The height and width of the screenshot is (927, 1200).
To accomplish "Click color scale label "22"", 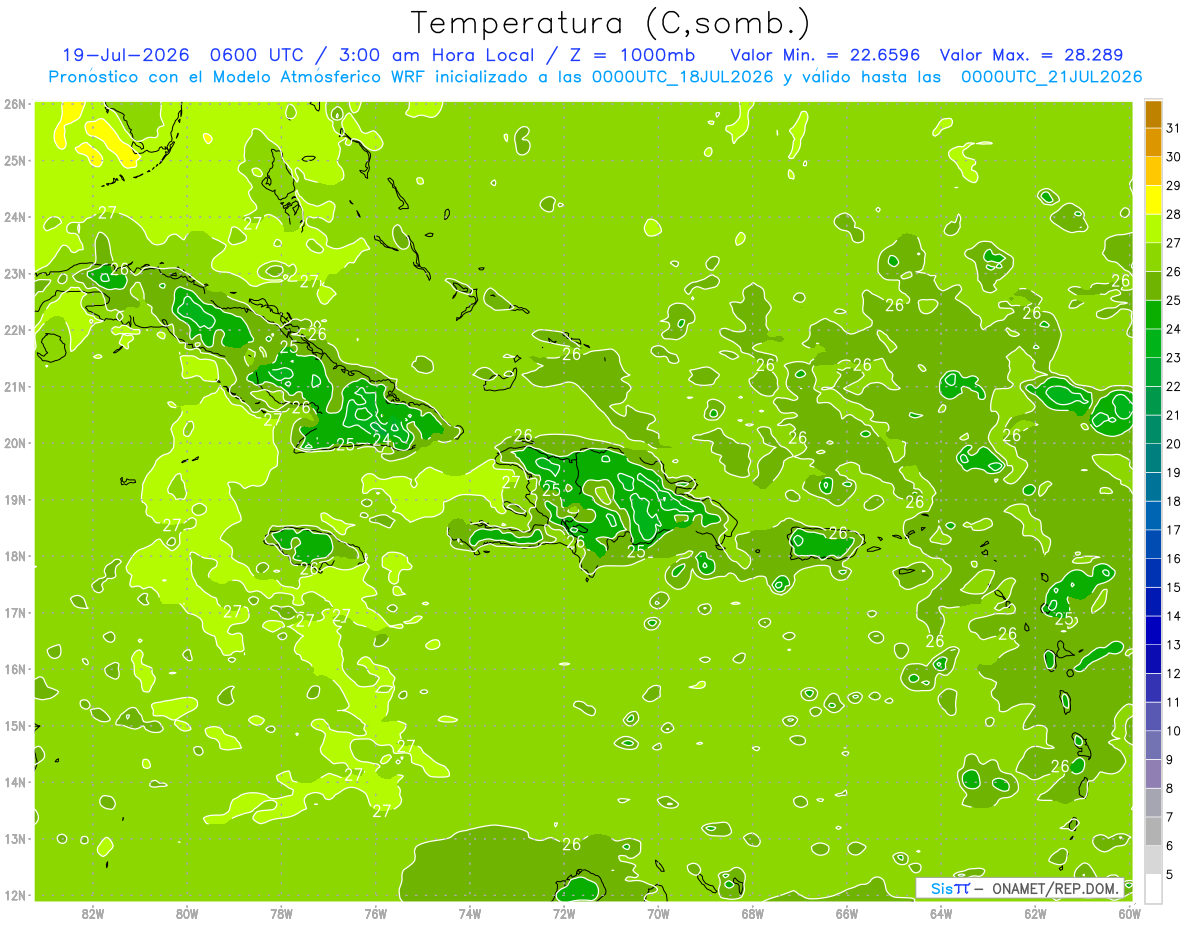I will 1173,386.
